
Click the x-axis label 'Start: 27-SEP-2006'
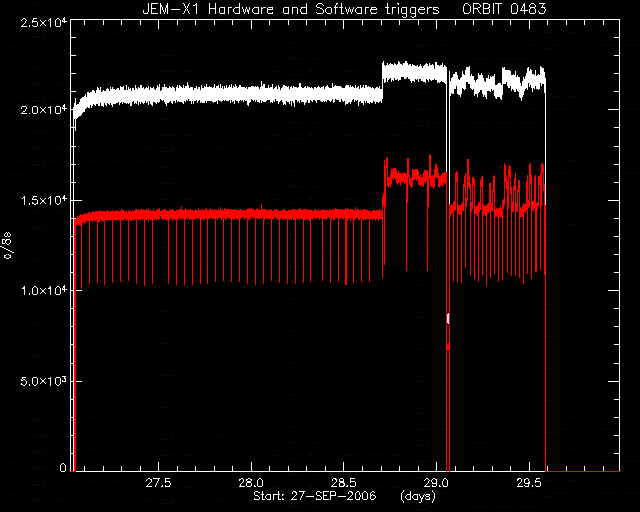(314, 496)
